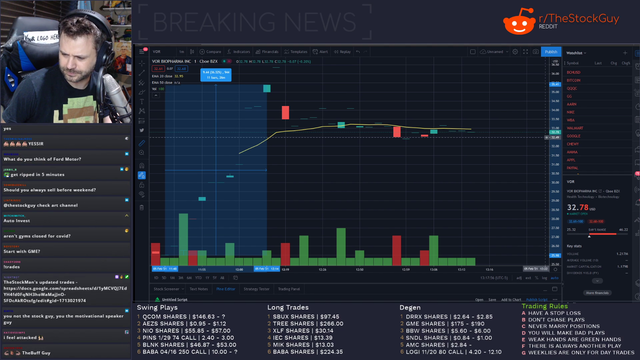Maximize the bottom Pine Editor panel
Viewport: 640px width, 360px height.
tap(555, 289)
